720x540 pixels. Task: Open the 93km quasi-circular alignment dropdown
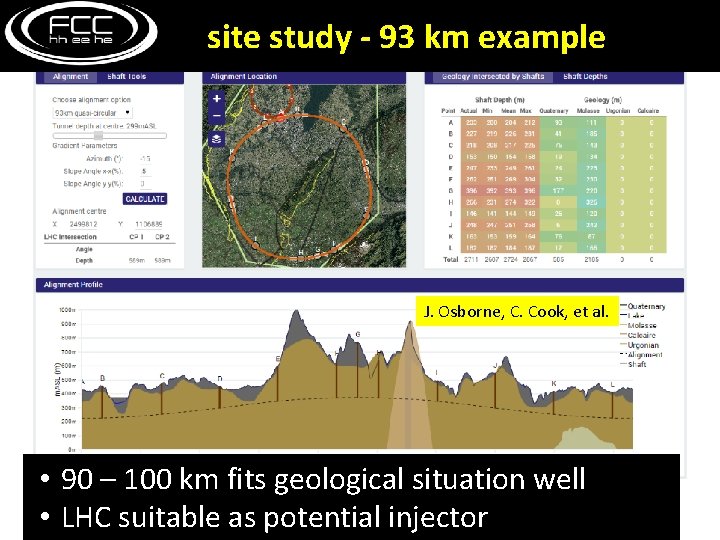pos(93,113)
